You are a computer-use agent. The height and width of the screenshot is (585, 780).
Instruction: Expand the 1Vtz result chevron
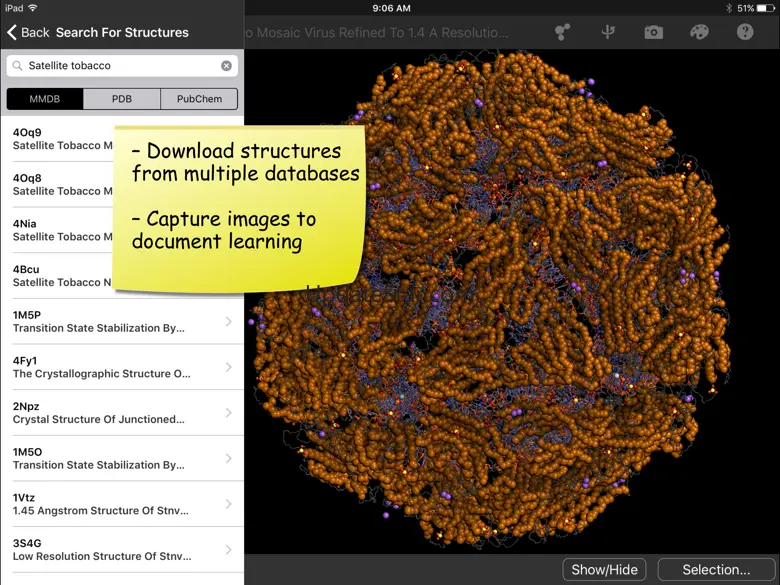(229, 504)
